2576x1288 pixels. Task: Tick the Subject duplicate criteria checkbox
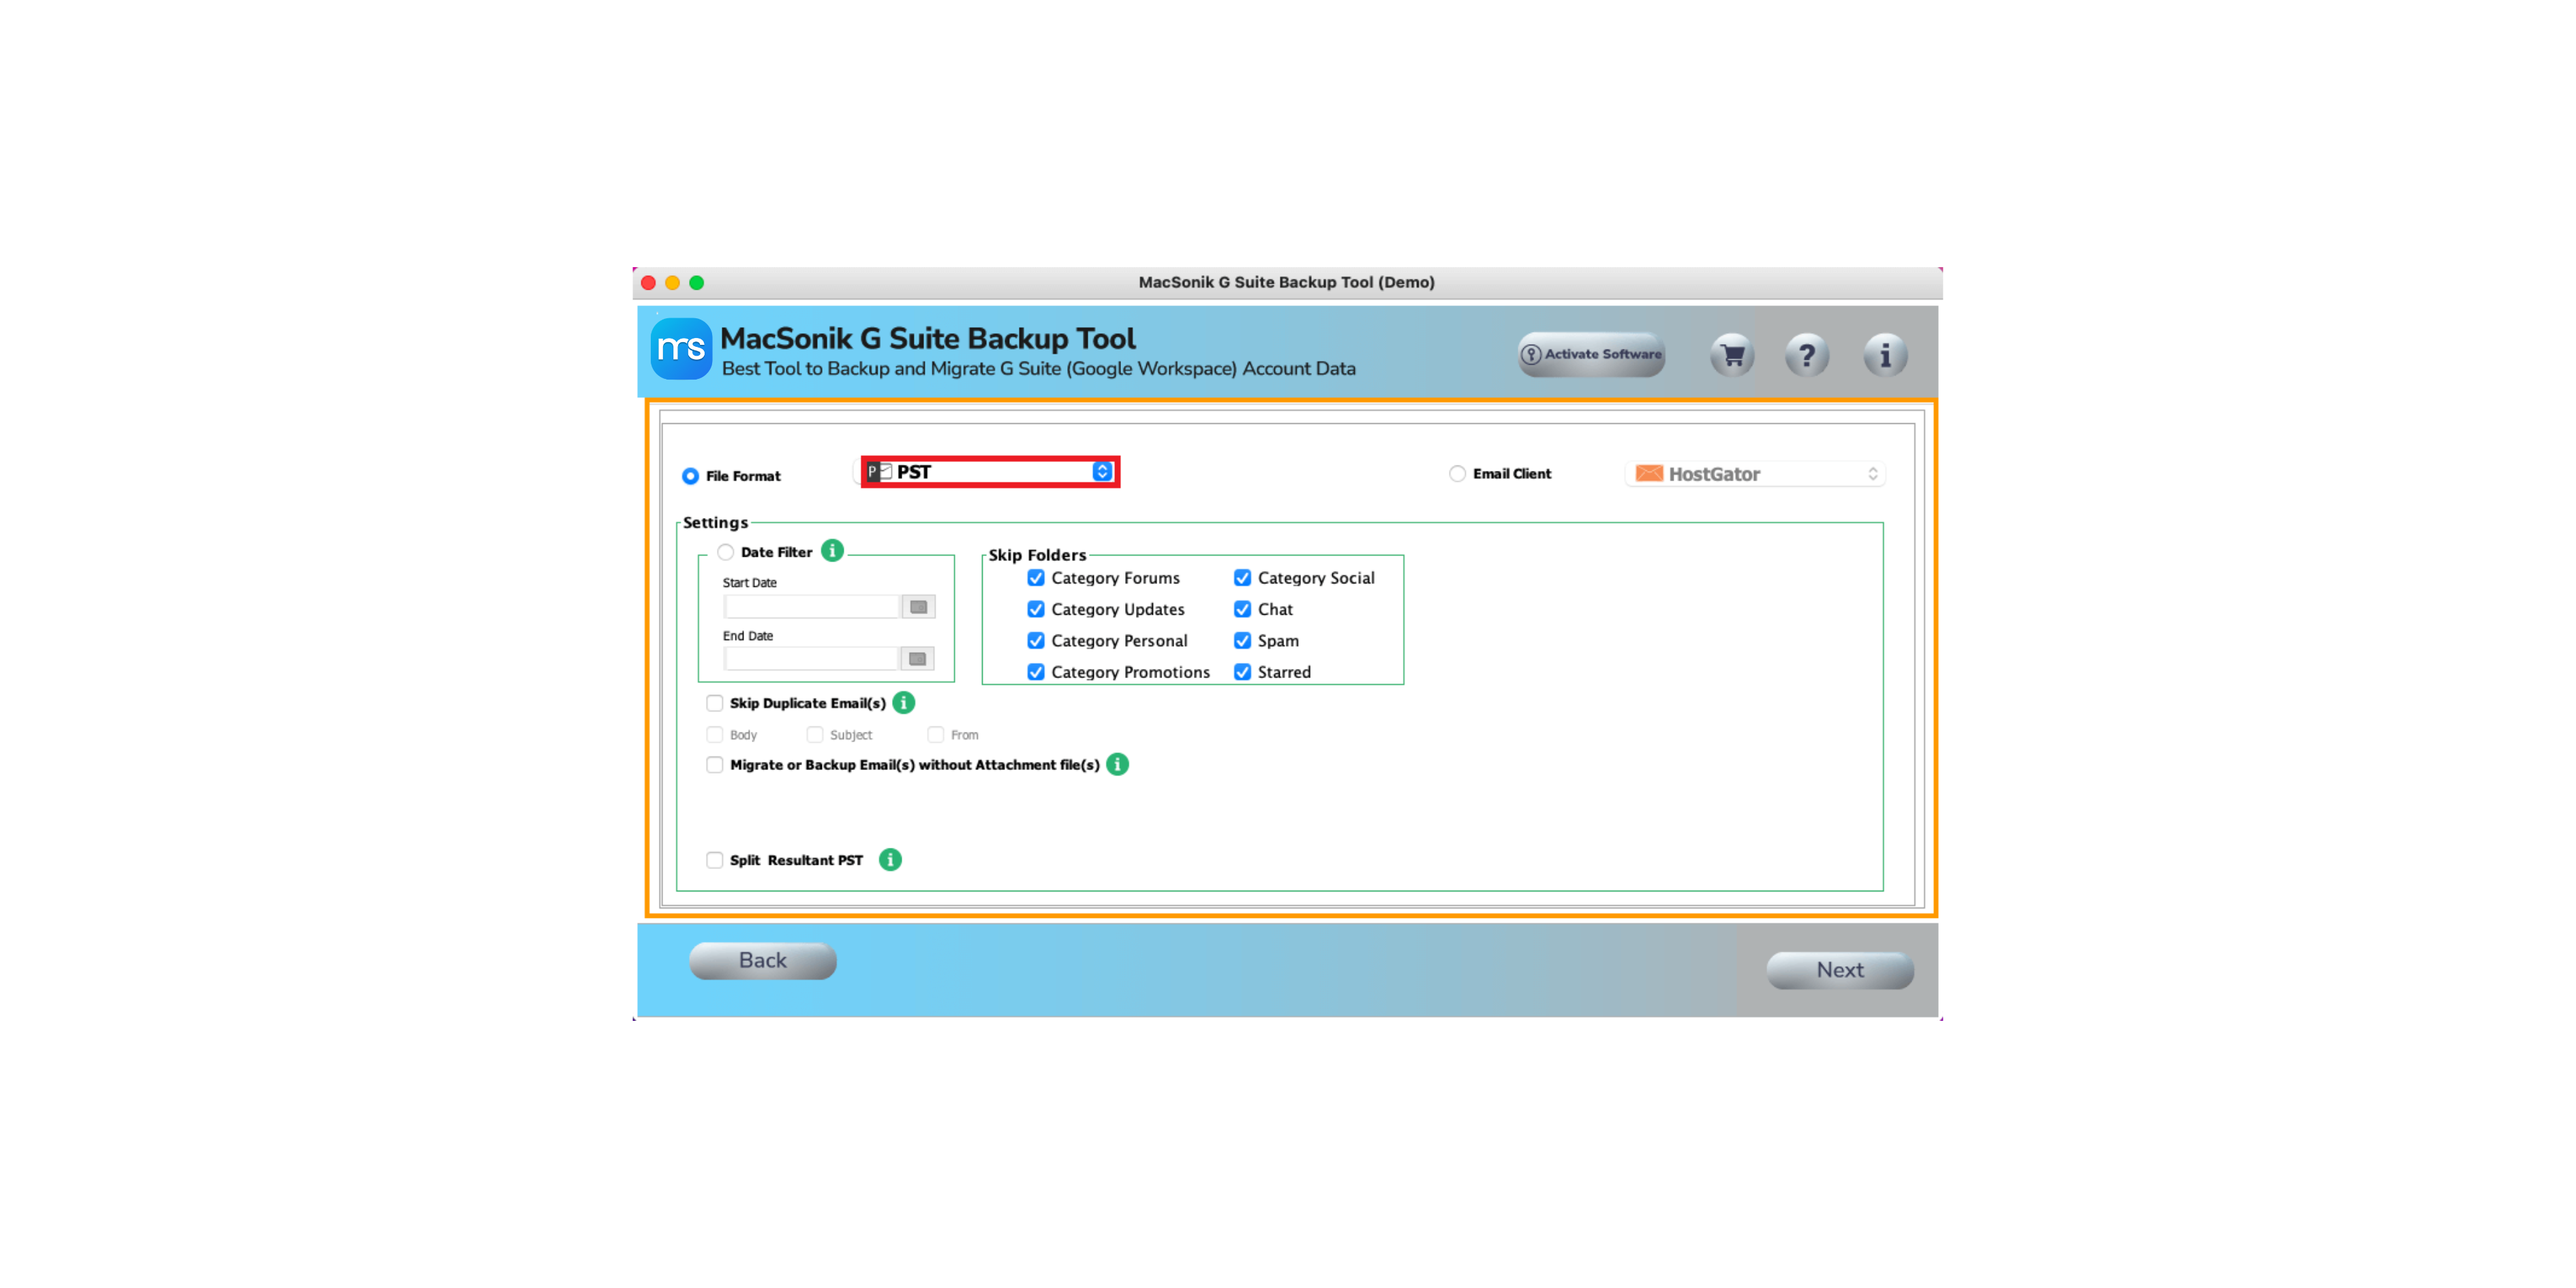(x=814, y=735)
